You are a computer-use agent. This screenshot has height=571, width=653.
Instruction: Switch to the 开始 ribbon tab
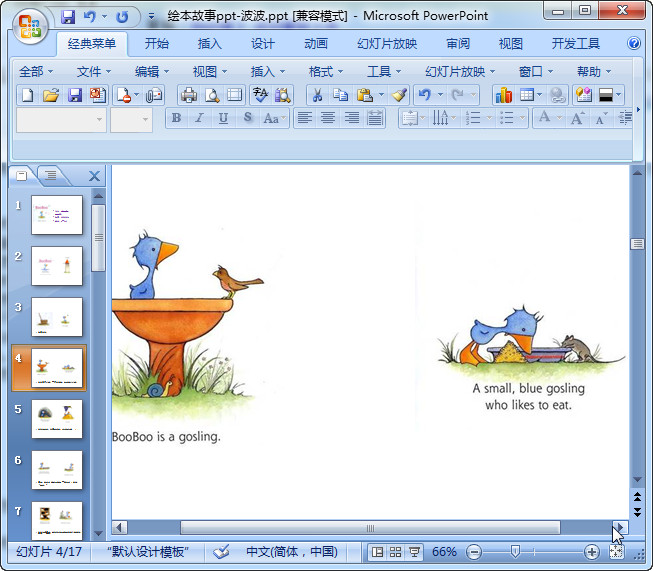coord(157,43)
